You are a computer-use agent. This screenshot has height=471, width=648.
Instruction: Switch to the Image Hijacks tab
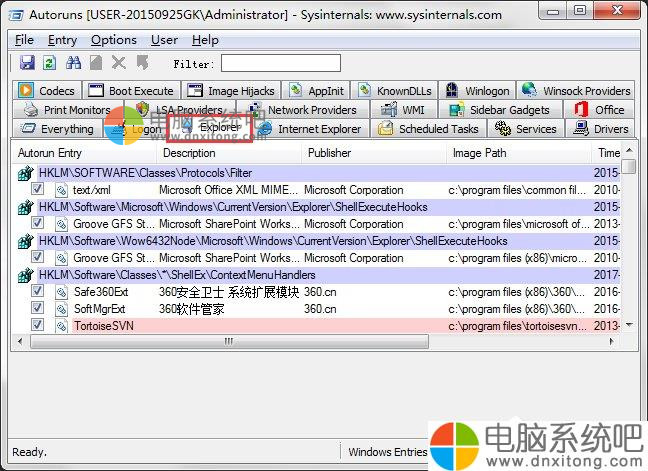[x=231, y=90]
